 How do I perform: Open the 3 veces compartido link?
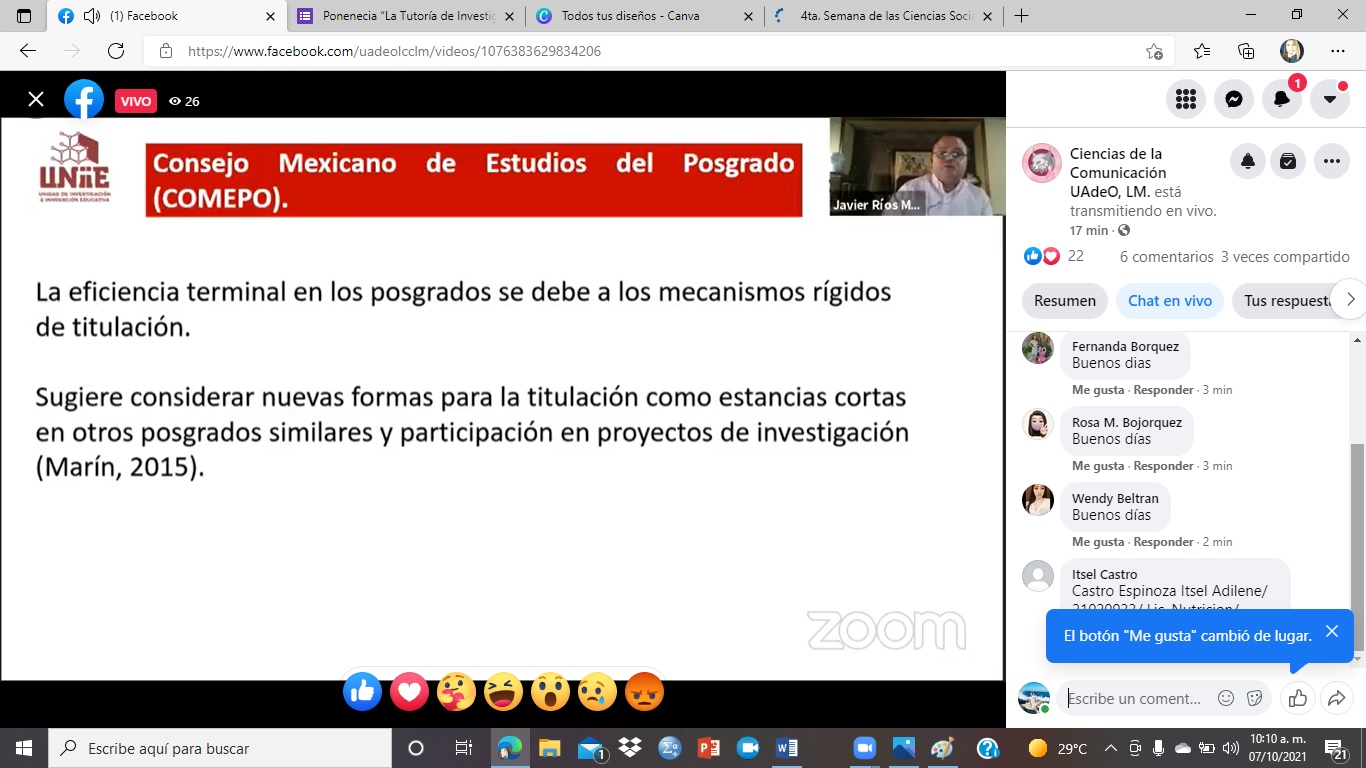click(x=1285, y=257)
